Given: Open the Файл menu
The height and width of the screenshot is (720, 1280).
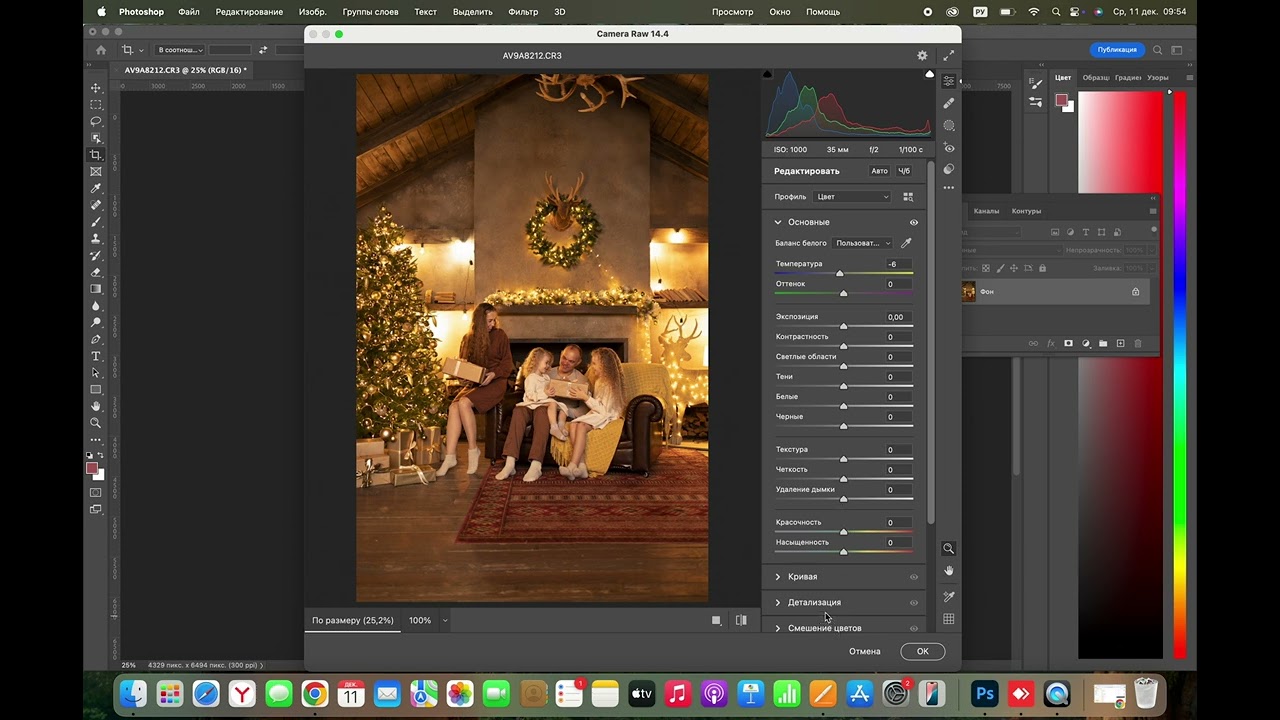Looking at the screenshot, I should pyautogui.click(x=188, y=12).
